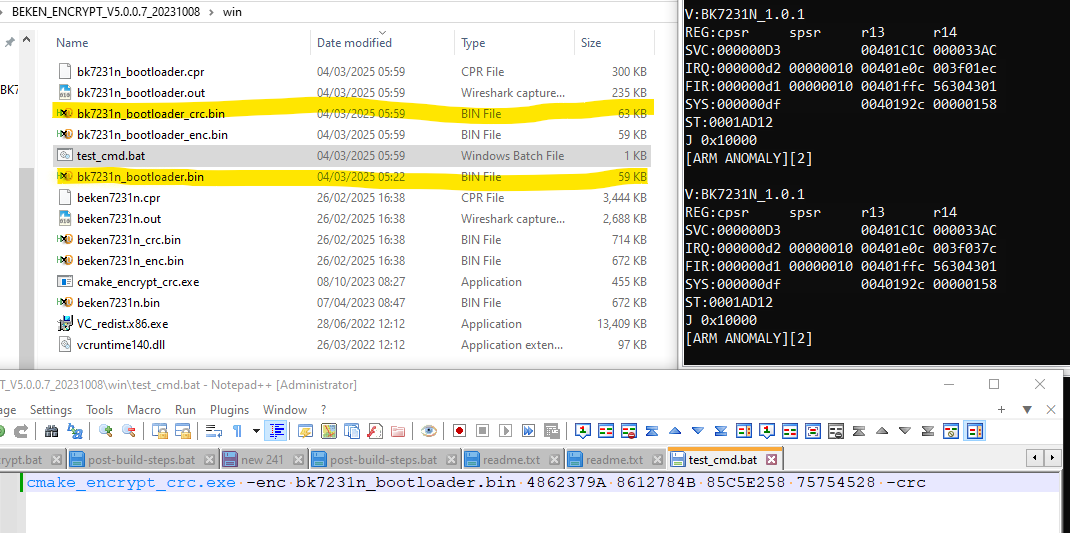Click the Zoom Out magnifier icon
1070x533 pixels.
(x=128, y=431)
